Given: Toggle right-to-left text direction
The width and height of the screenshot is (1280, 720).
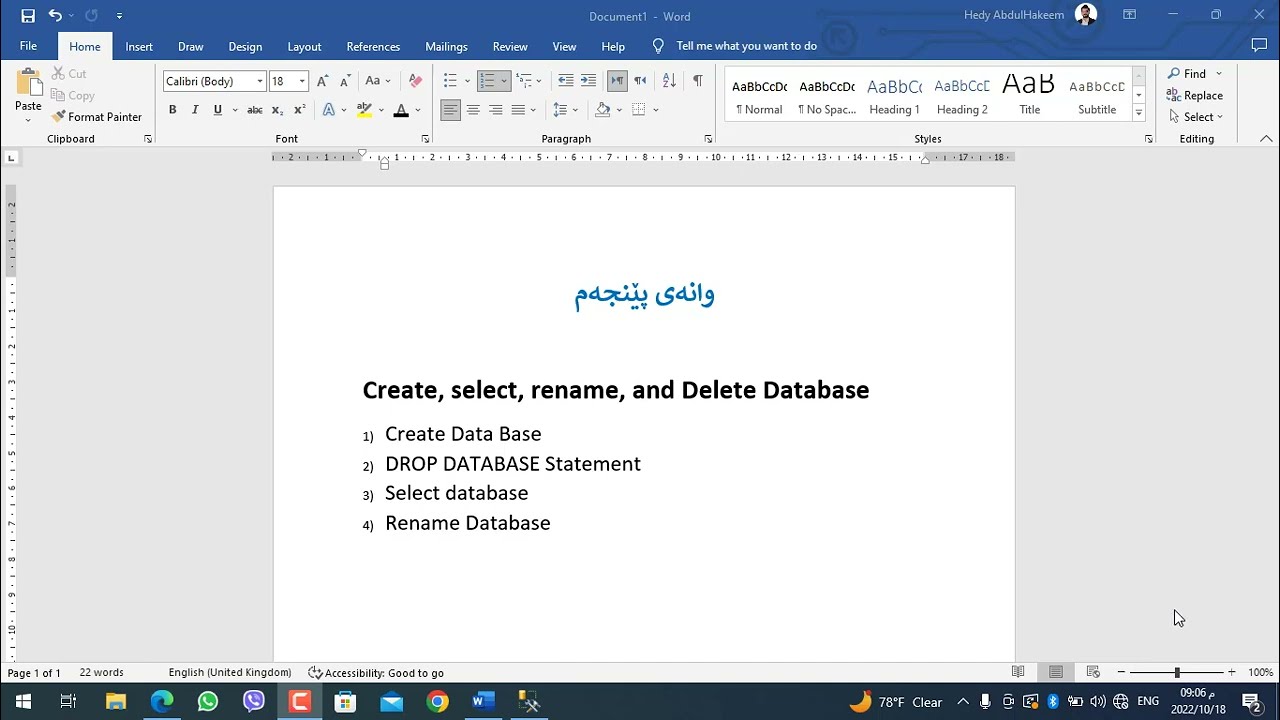Looking at the screenshot, I should (640, 81).
